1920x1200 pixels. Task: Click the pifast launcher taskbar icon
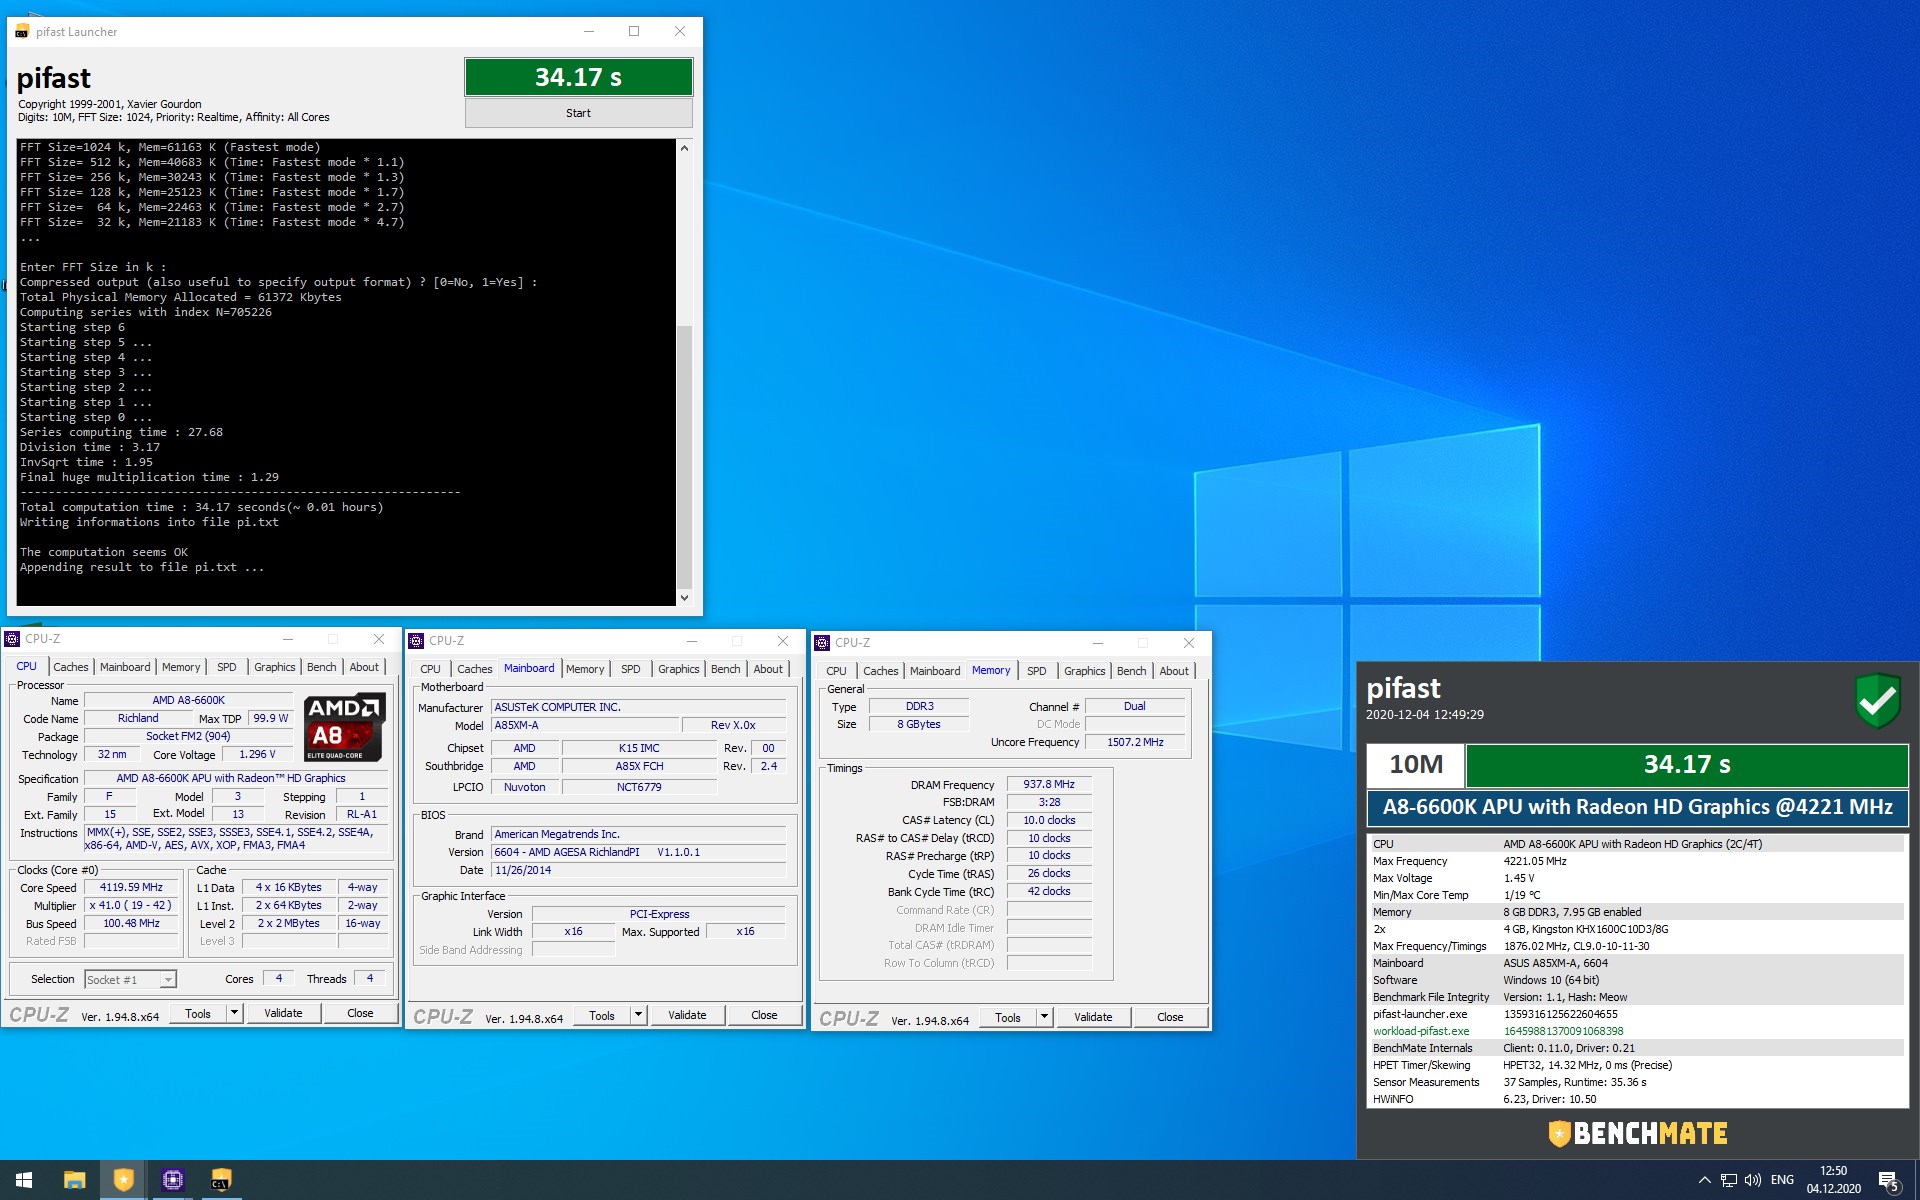coord(221,1180)
